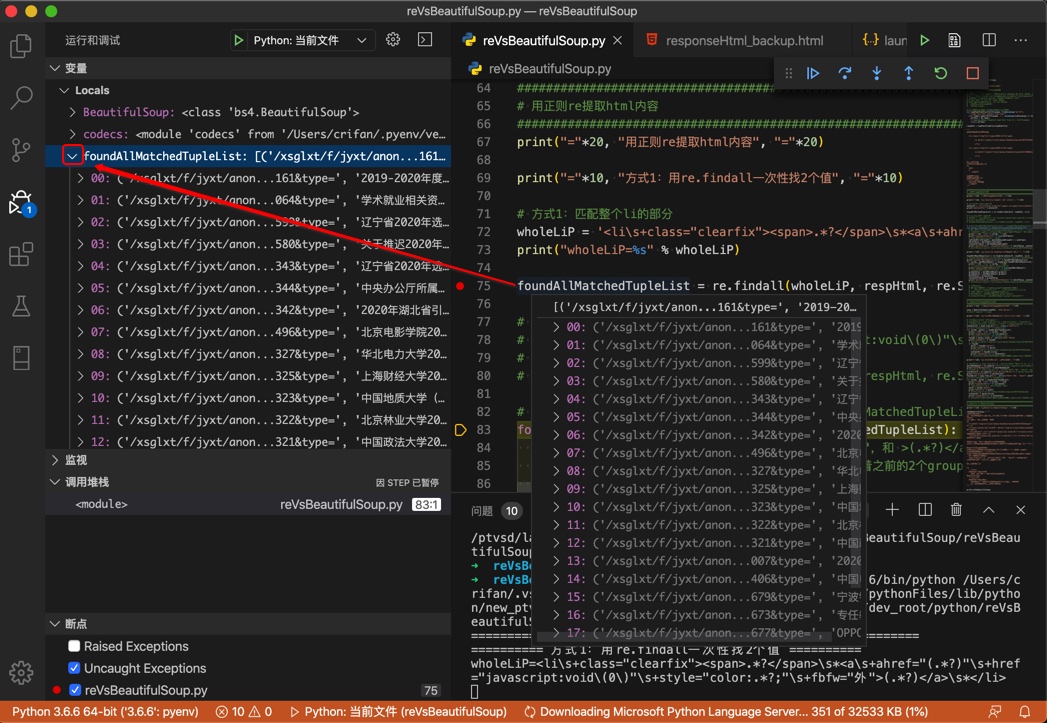
Task: Uncheck the reVsBeautifulSoup.py breakpoint checkbox
Action: [x=75, y=690]
